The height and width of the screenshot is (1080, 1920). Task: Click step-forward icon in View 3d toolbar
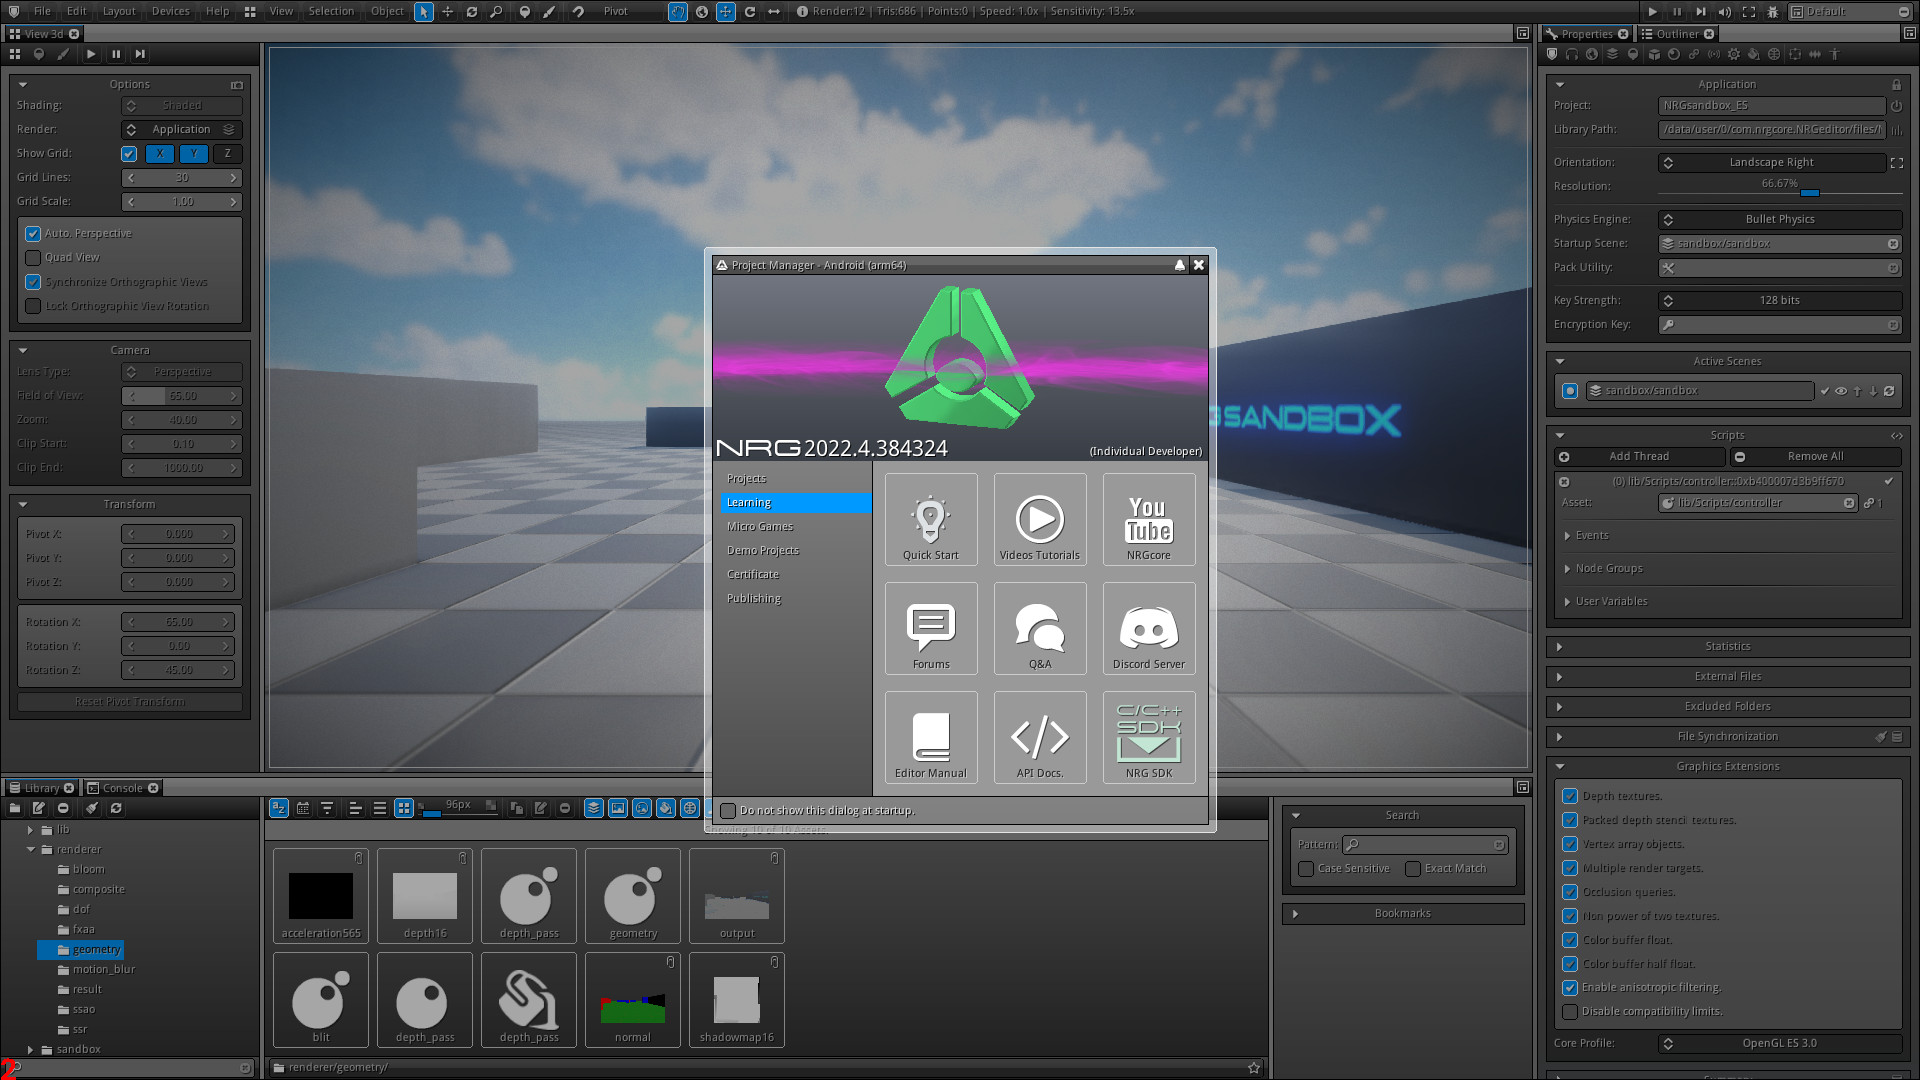click(140, 54)
